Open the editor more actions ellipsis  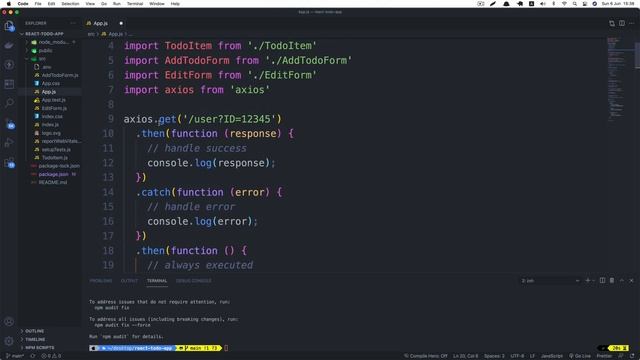click(x=631, y=23)
